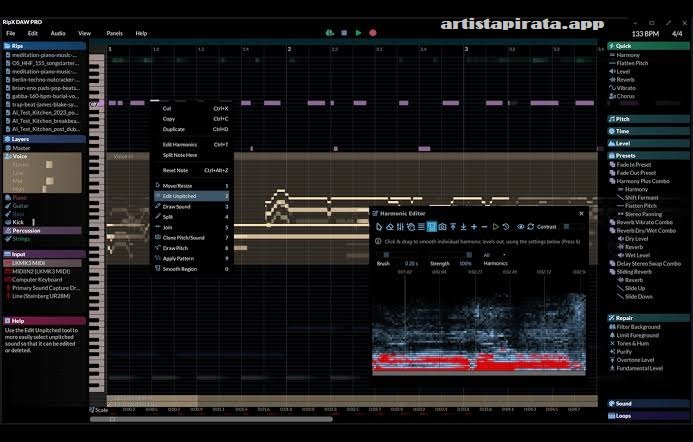Open the All Harmonics dropdown

point(495,255)
